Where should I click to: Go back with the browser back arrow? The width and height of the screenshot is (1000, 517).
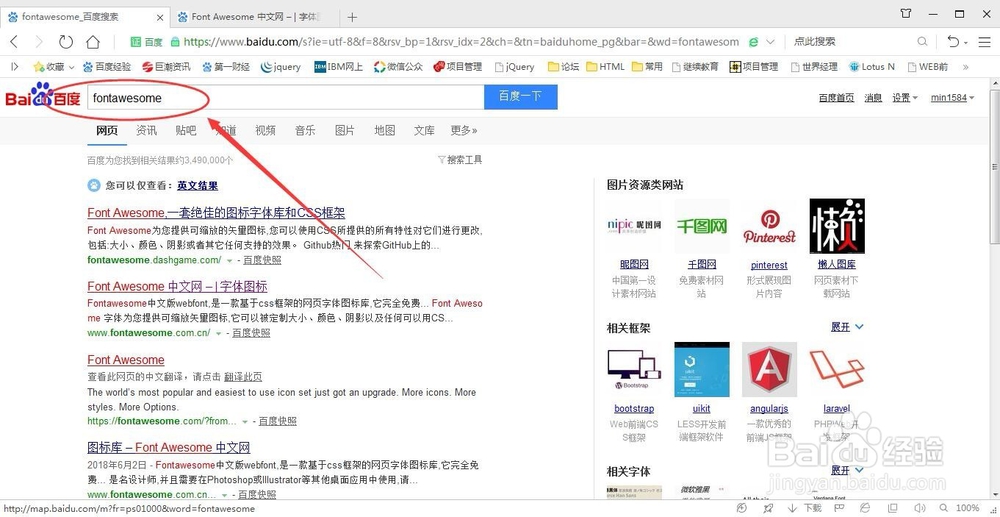[x=14, y=42]
